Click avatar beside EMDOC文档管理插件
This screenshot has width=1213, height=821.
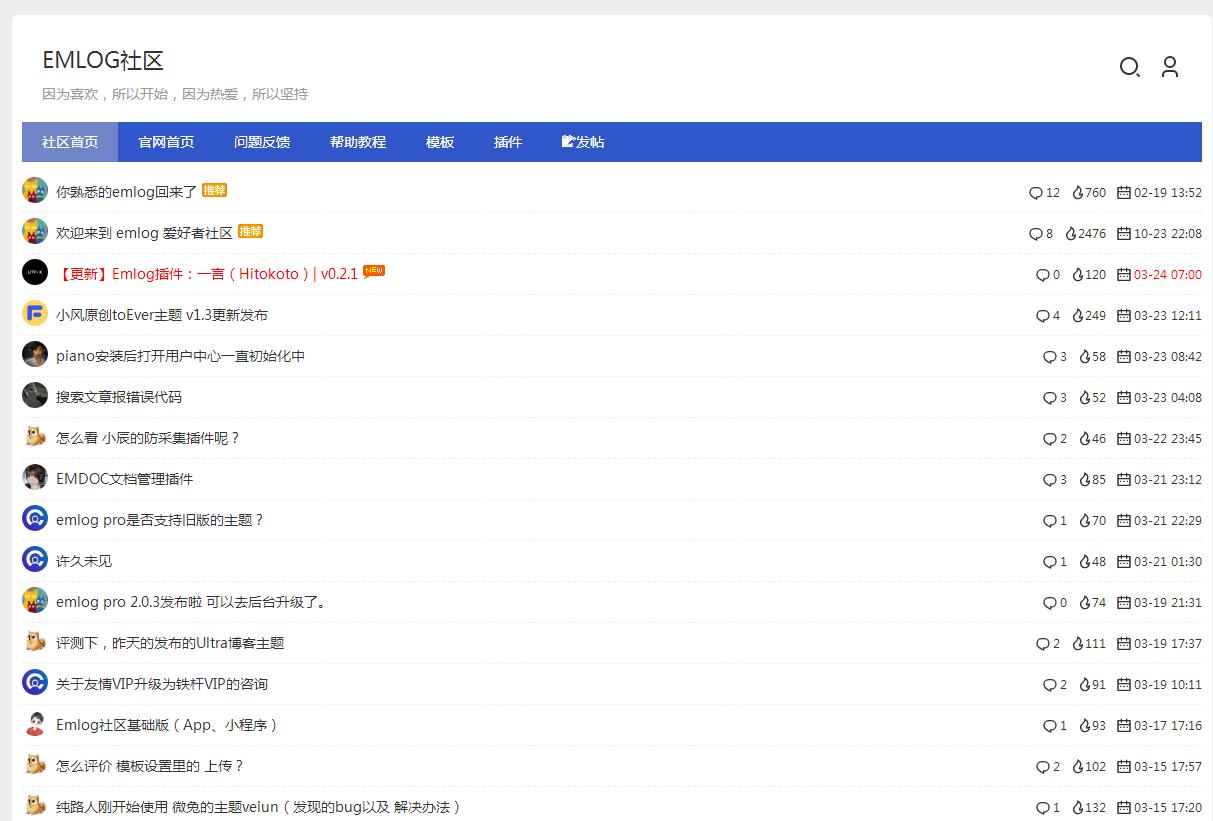(x=35, y=477)
